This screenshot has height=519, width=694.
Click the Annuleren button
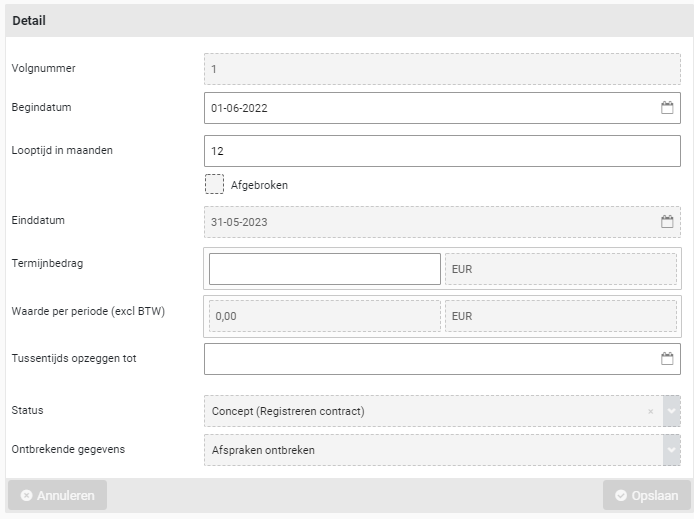click(x=57, y=495)
